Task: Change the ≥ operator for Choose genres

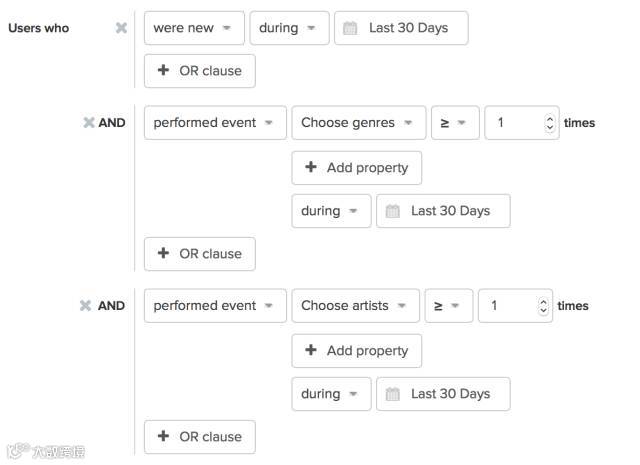Action: (452, 123)
